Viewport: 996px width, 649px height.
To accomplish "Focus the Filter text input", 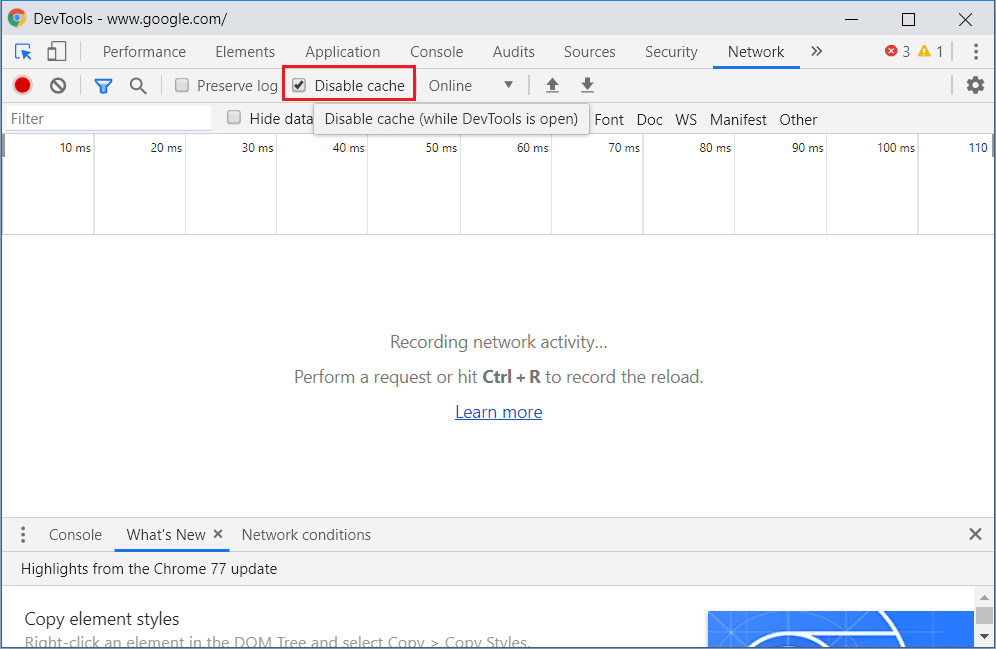I will 109,119.
